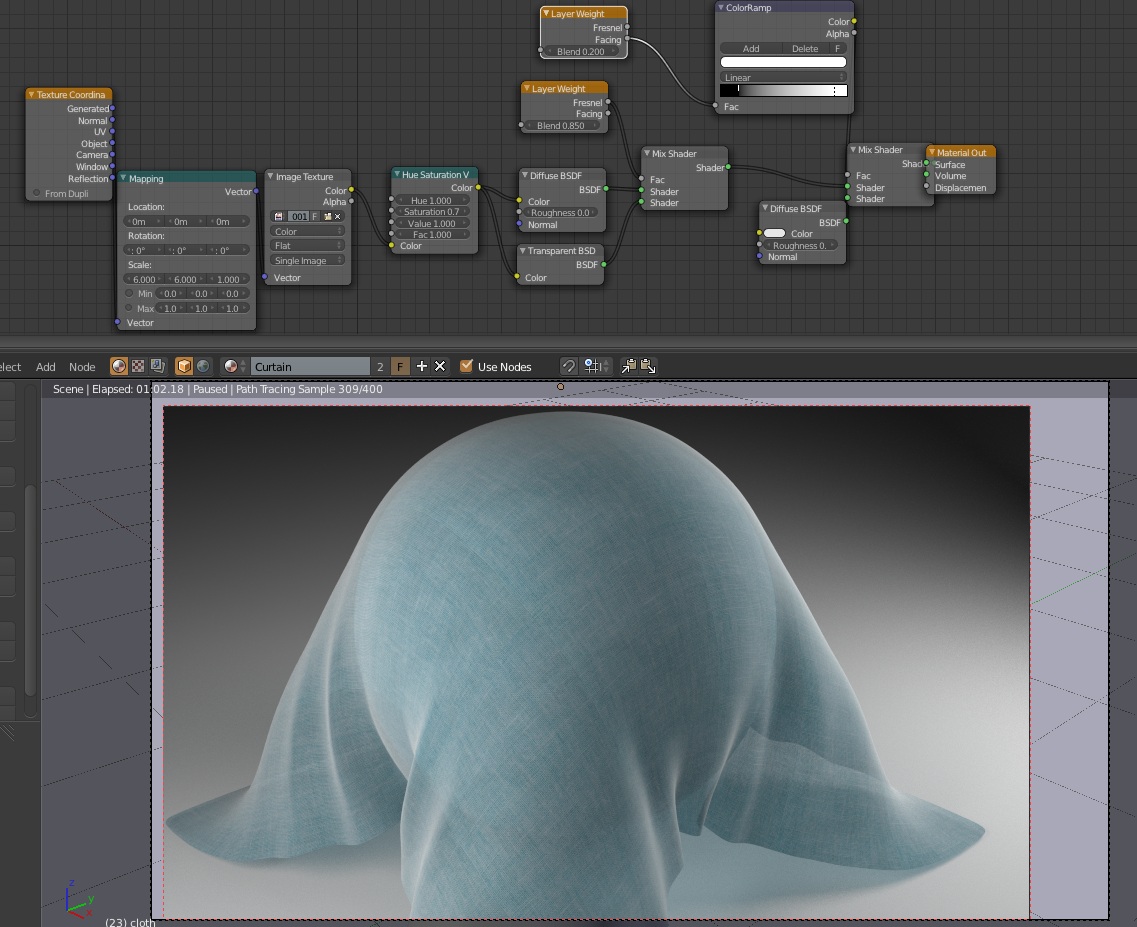Open the Node menu in node editor
1137x927 pixels.
[x=82, y=367]
